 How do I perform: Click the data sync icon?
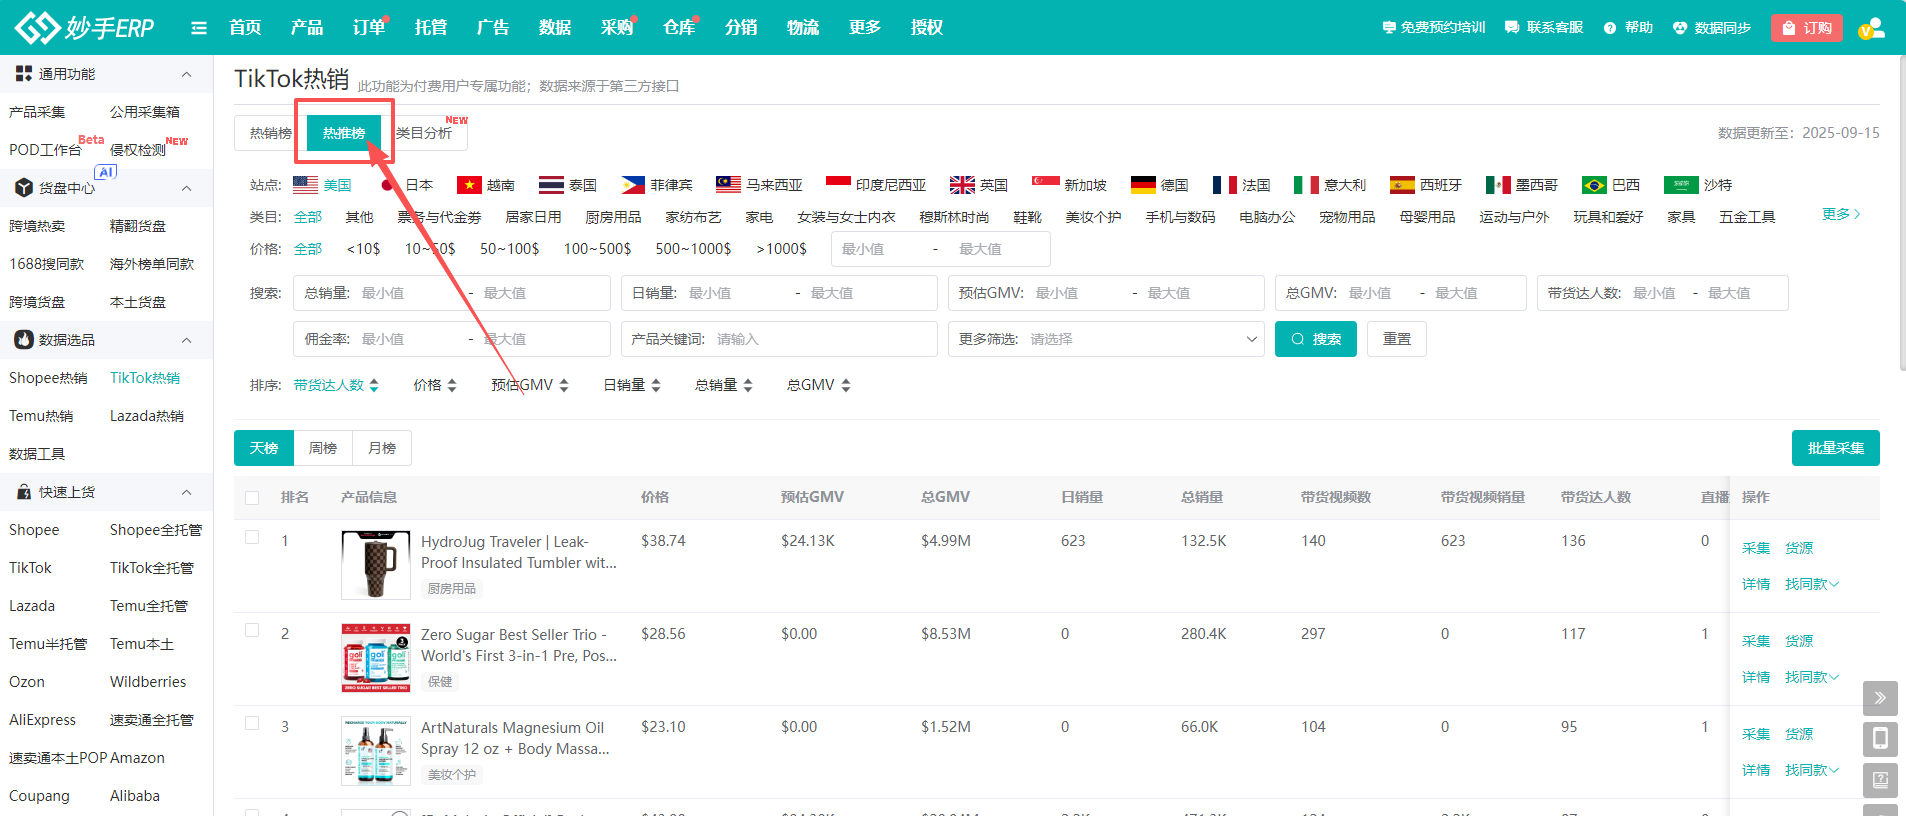(1680, 28)
